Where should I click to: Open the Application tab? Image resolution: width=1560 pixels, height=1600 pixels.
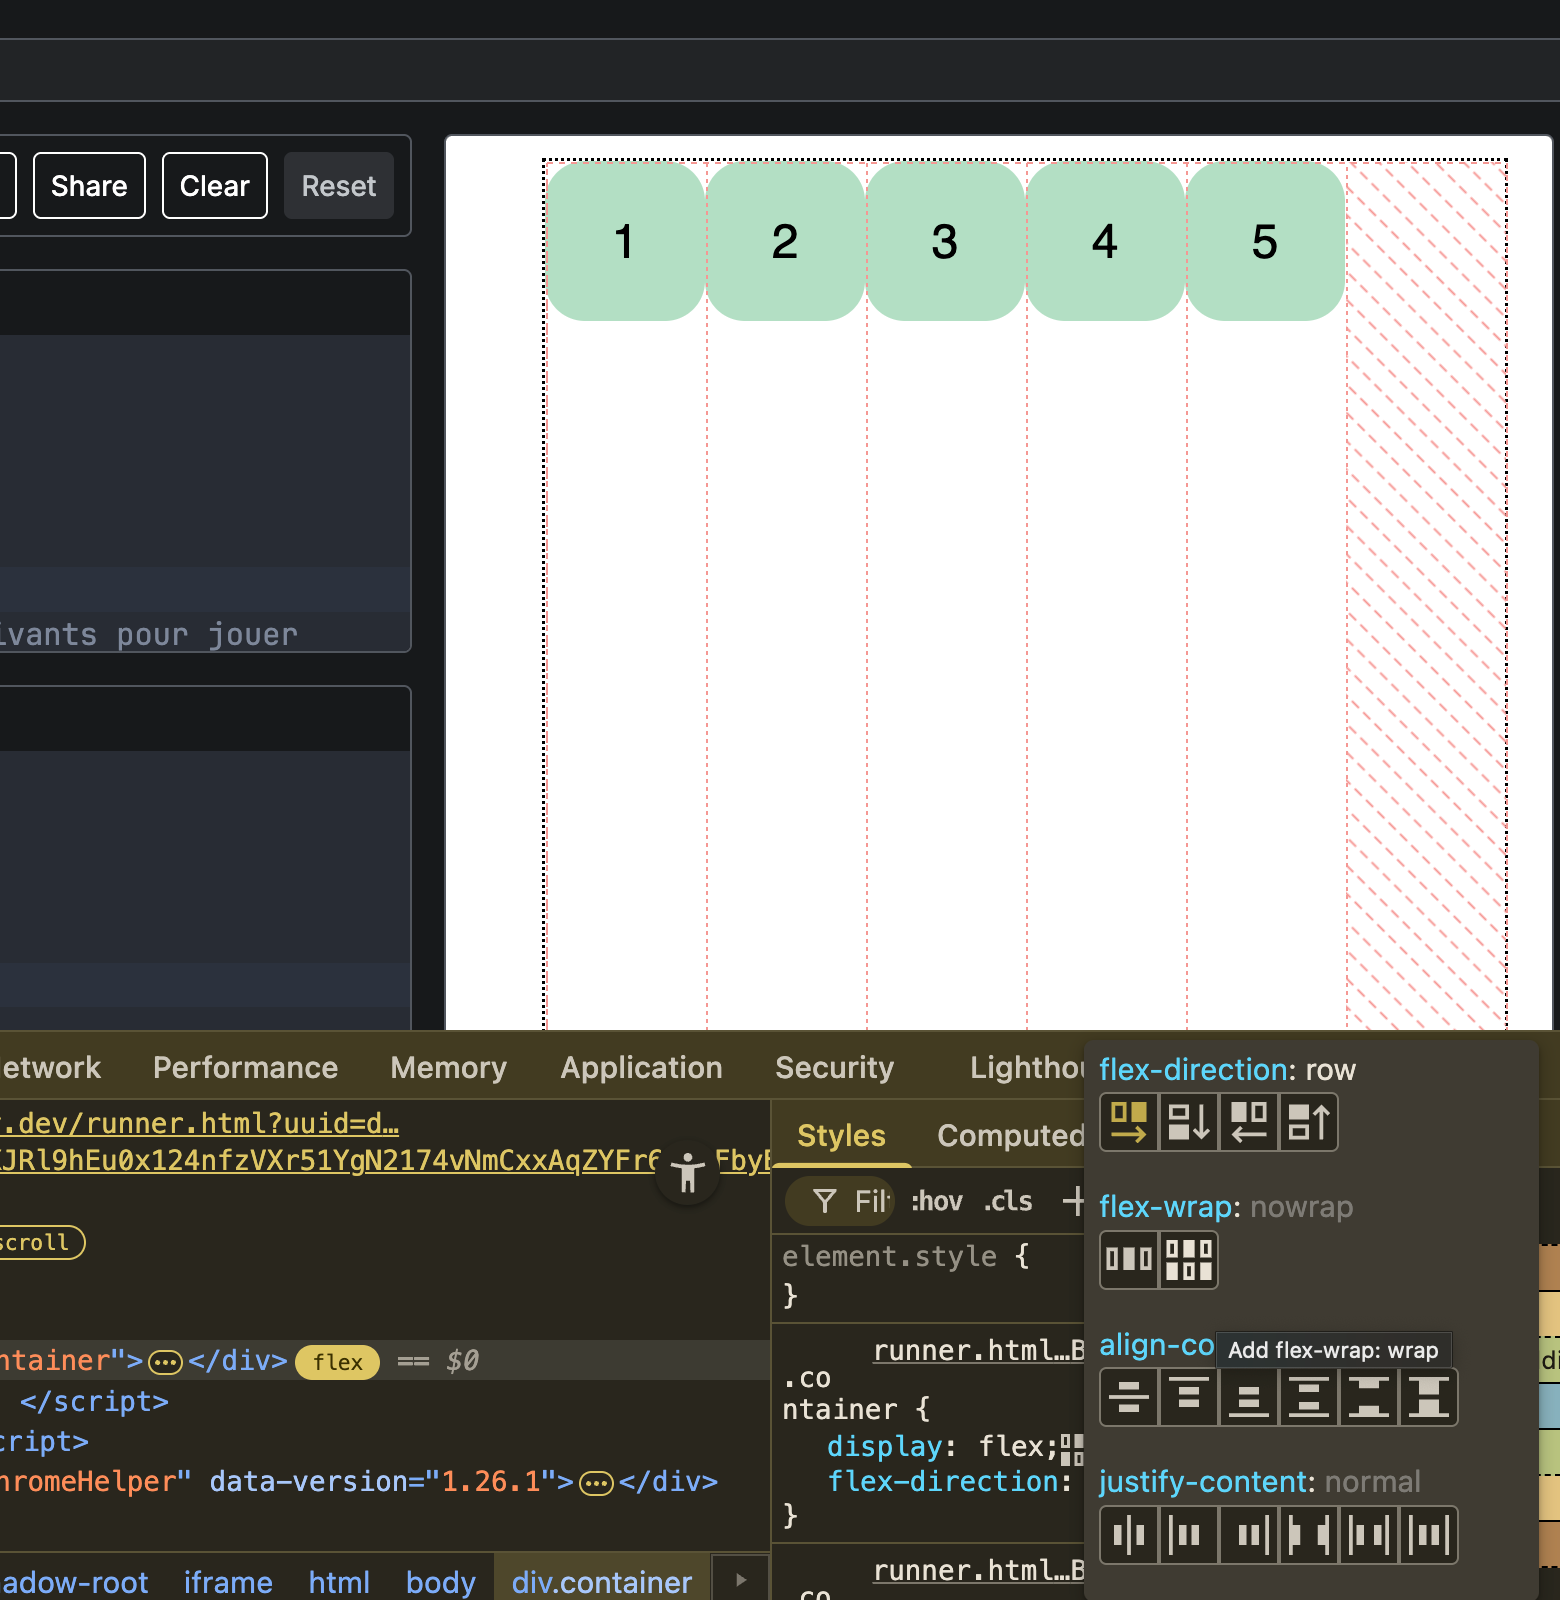tap(641, 1067)
